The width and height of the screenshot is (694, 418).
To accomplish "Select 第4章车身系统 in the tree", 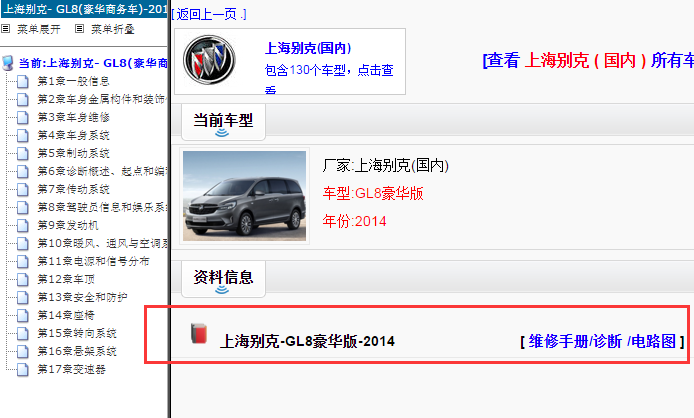I will click(73, 135).
